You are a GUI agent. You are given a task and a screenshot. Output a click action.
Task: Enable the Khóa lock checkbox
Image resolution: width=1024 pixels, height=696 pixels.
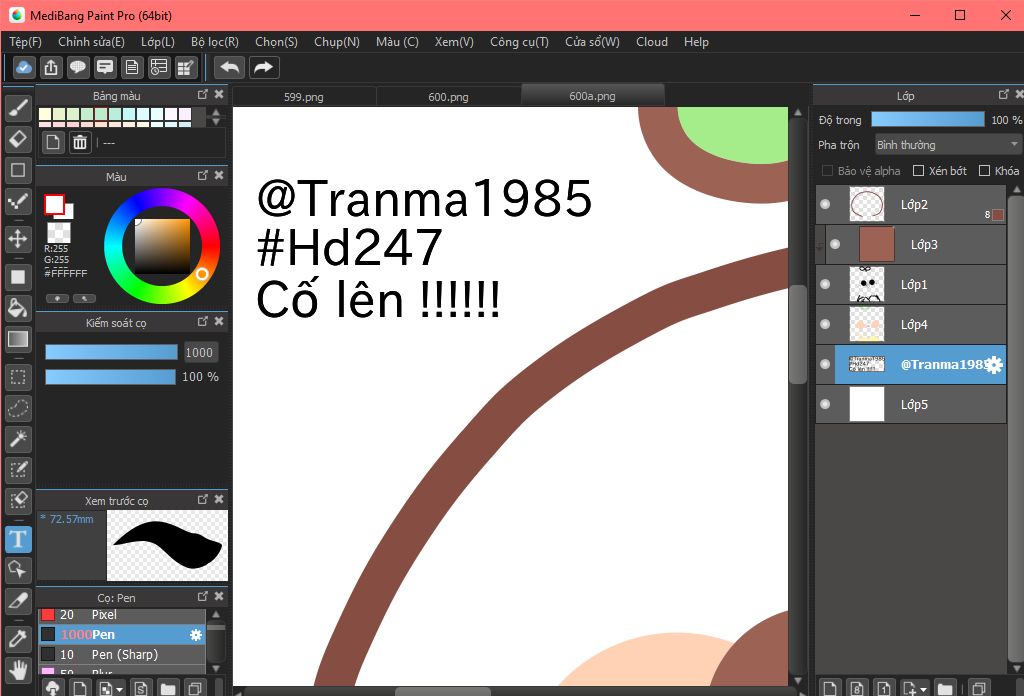tap(984, 170)
